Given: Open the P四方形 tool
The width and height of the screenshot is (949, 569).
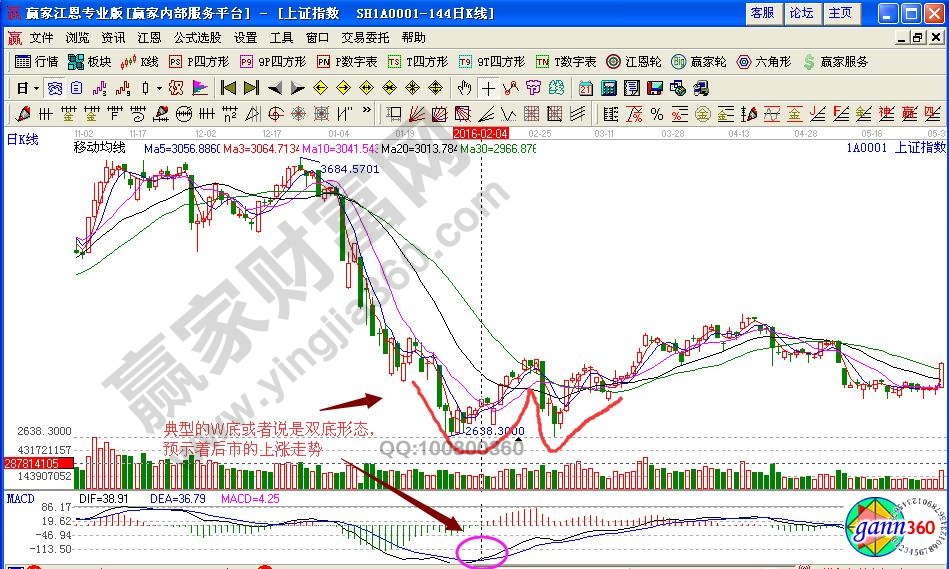Looking at the screenshot, I should click(x=199, y=62).
